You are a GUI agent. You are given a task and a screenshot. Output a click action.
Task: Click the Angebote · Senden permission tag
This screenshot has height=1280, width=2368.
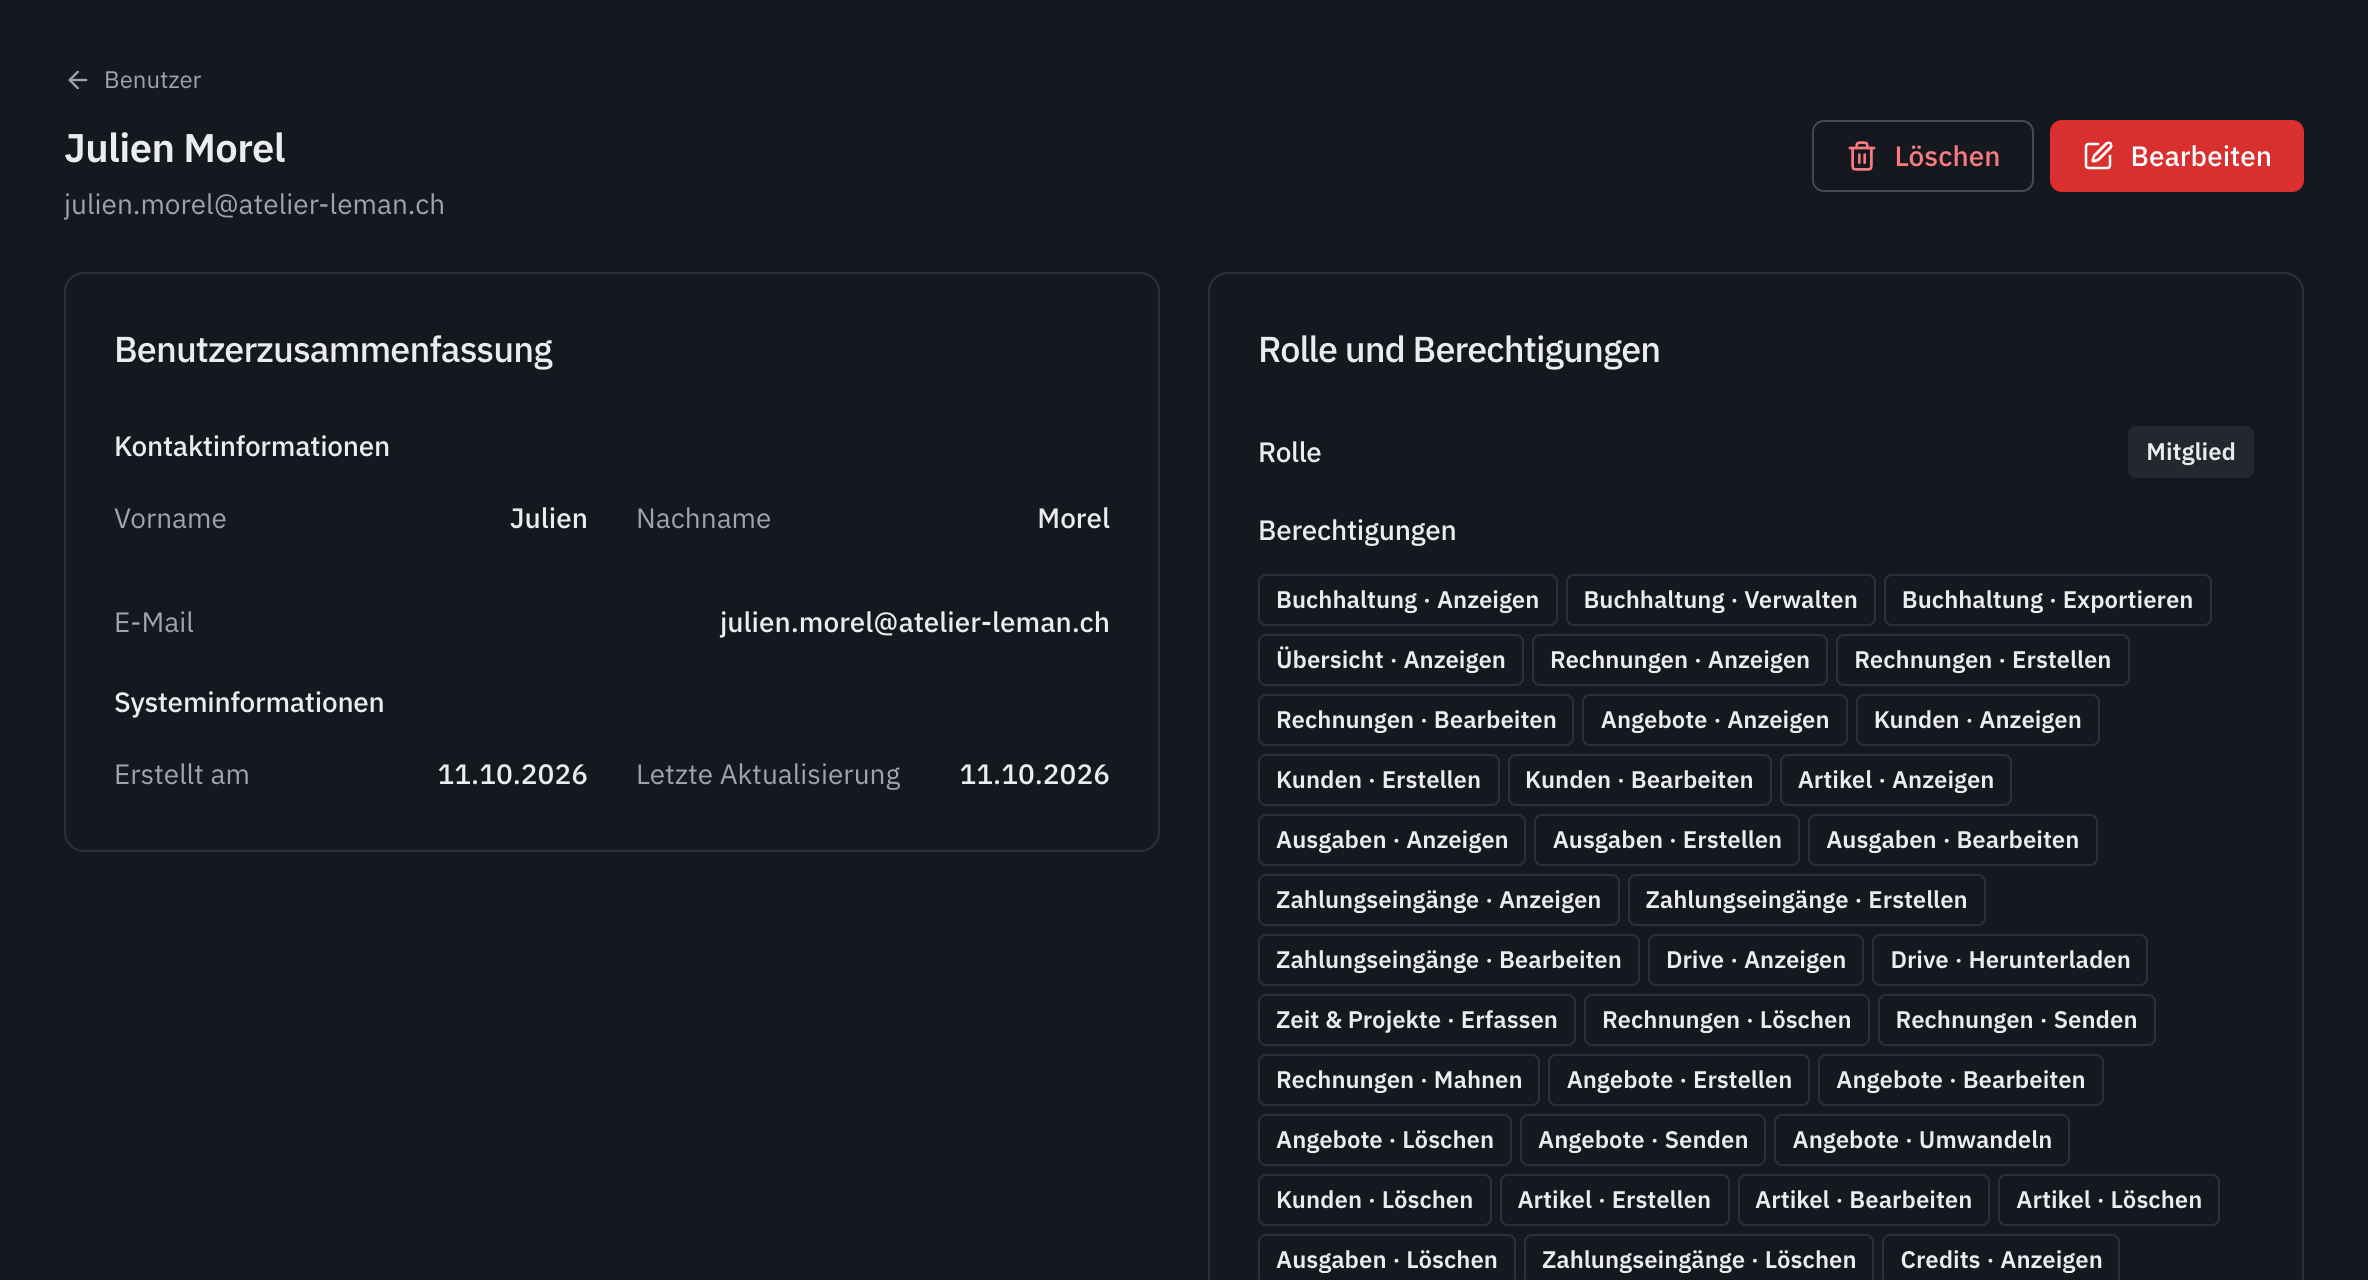click(x=1642, y=1140)
